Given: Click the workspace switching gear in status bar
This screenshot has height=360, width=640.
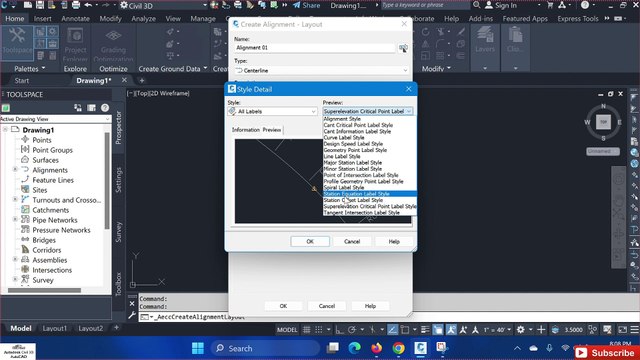Looking at the screenshot, I should (520, 329).
